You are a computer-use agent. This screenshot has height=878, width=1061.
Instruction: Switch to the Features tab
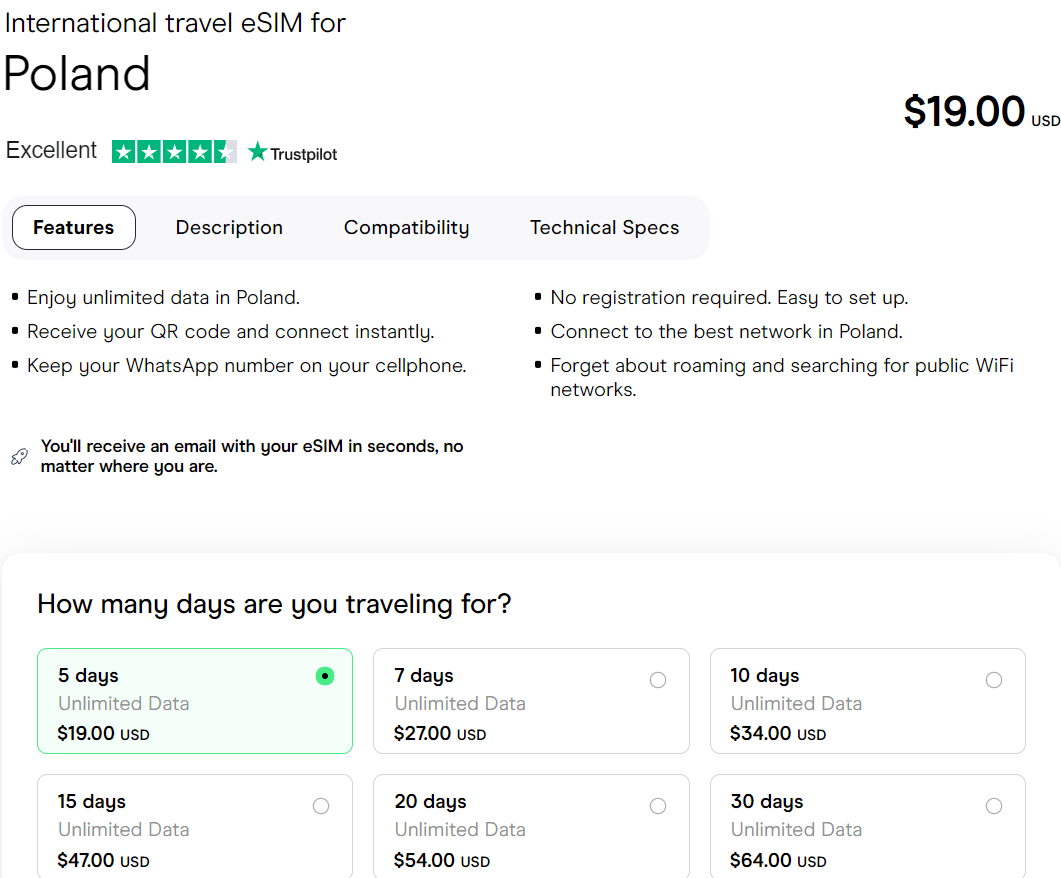(74, 228)
